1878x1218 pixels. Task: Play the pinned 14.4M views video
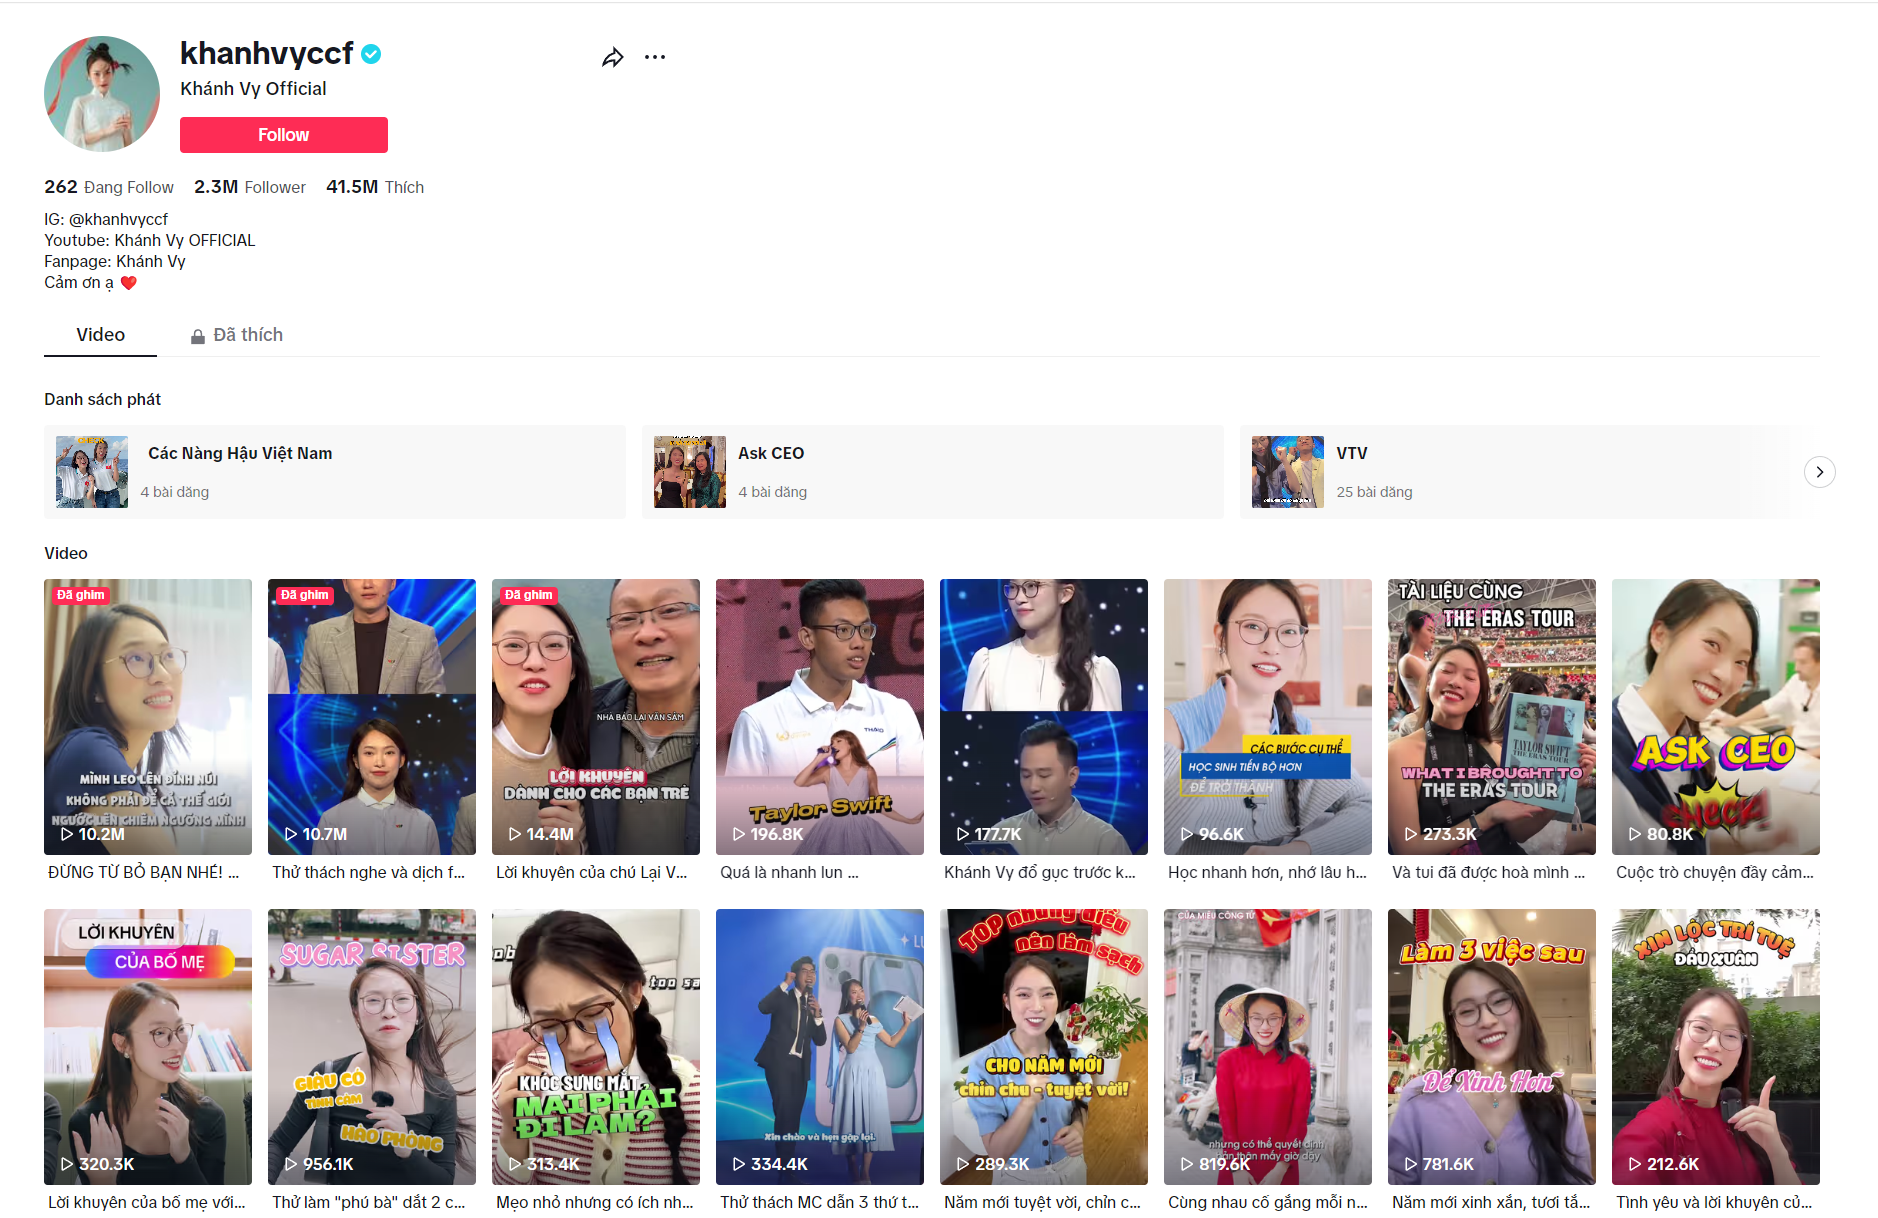[x=595, y=716]
